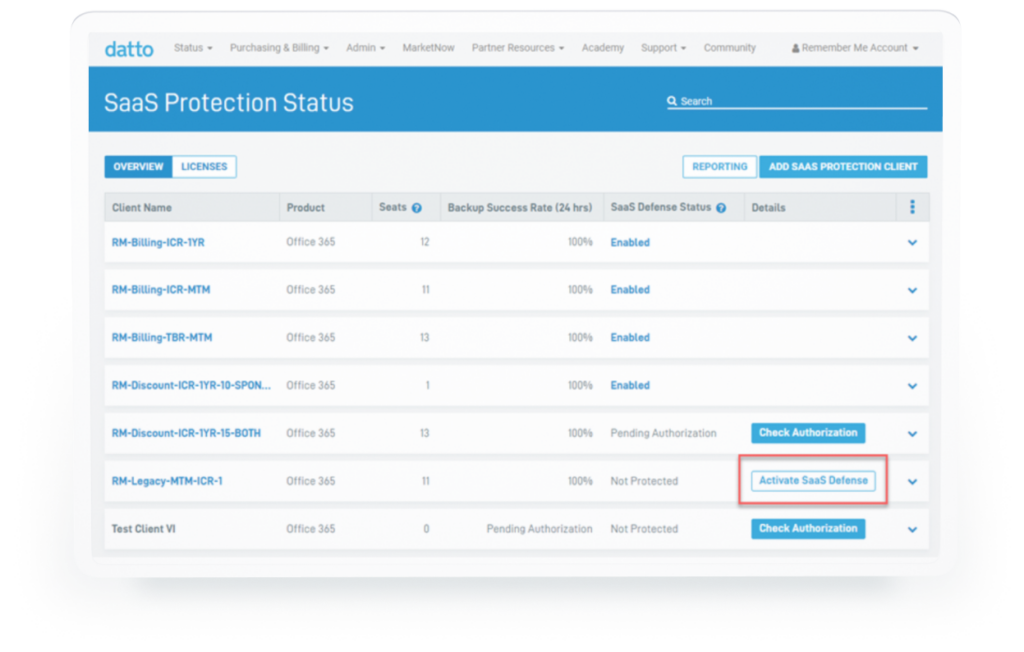
Task: Open the RM-Billing-TBR-MTM client link
Action: [x=163, y=337]
